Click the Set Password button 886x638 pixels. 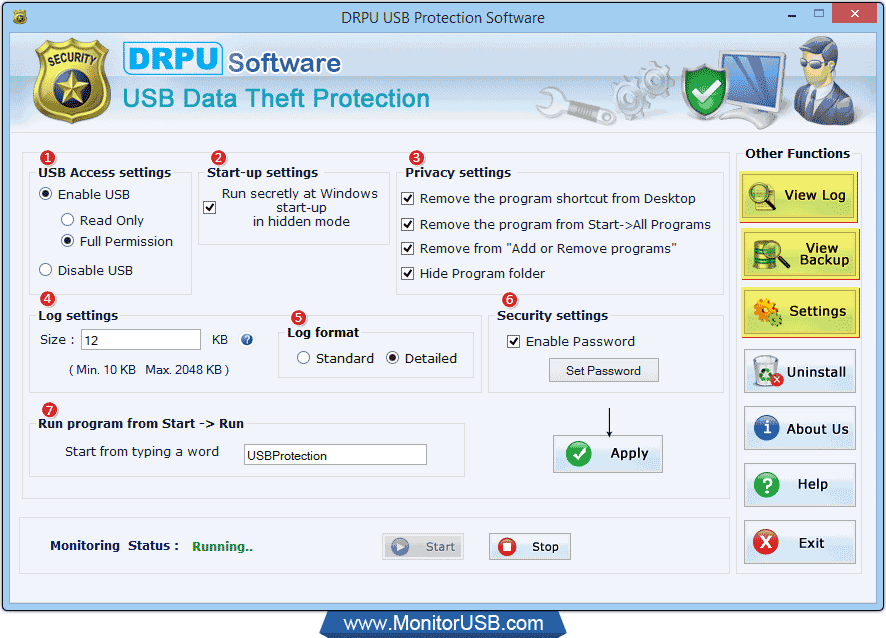point(603,370)
